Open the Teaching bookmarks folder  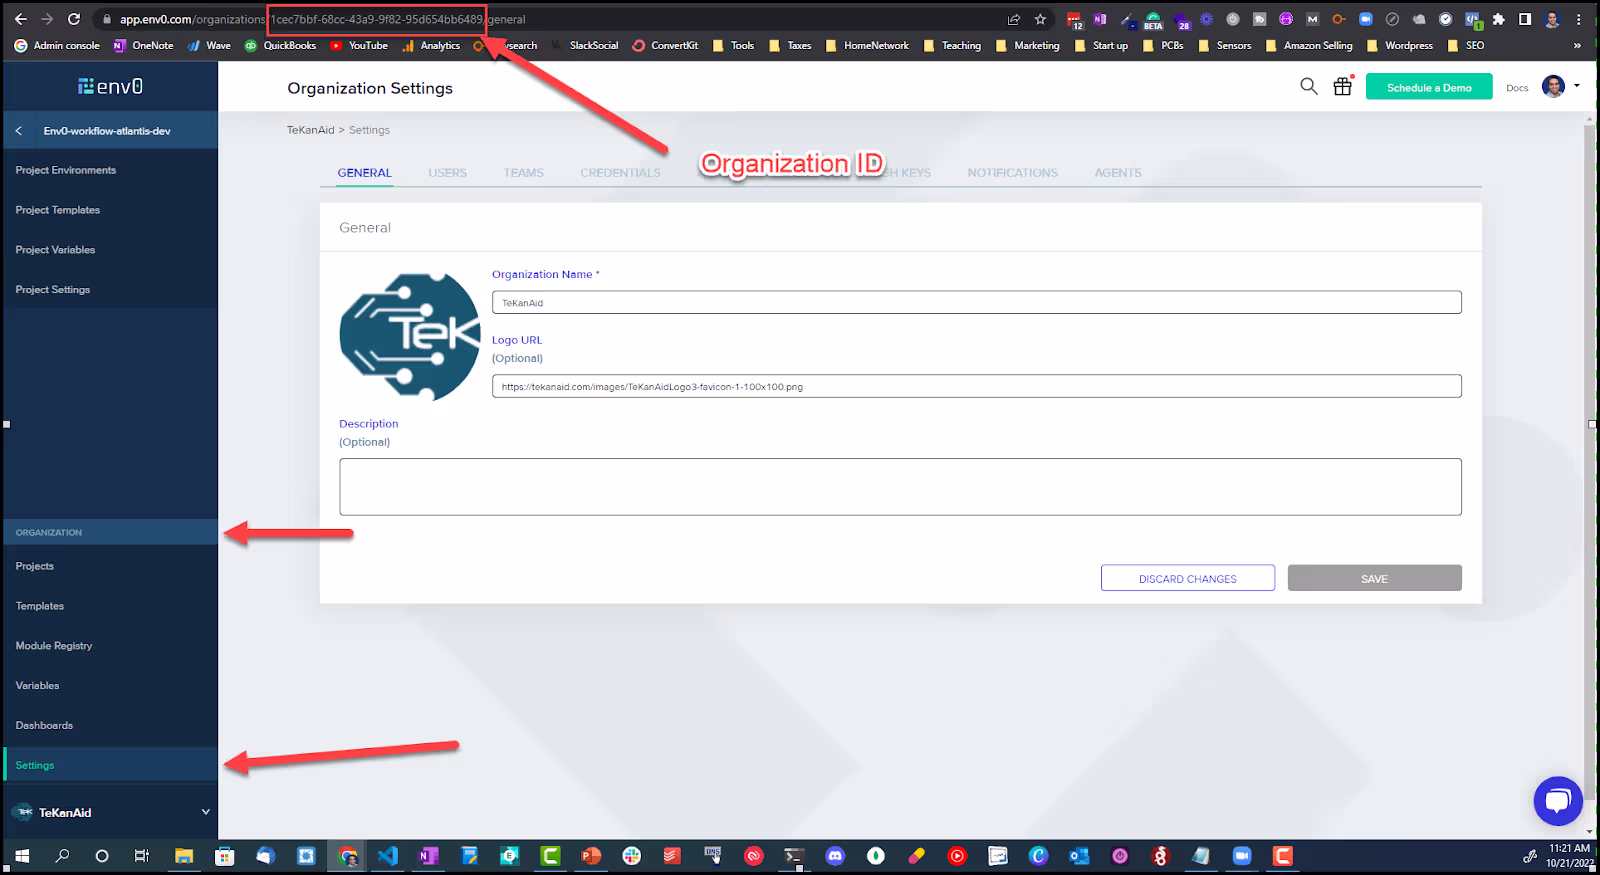(x=952, y=45)
